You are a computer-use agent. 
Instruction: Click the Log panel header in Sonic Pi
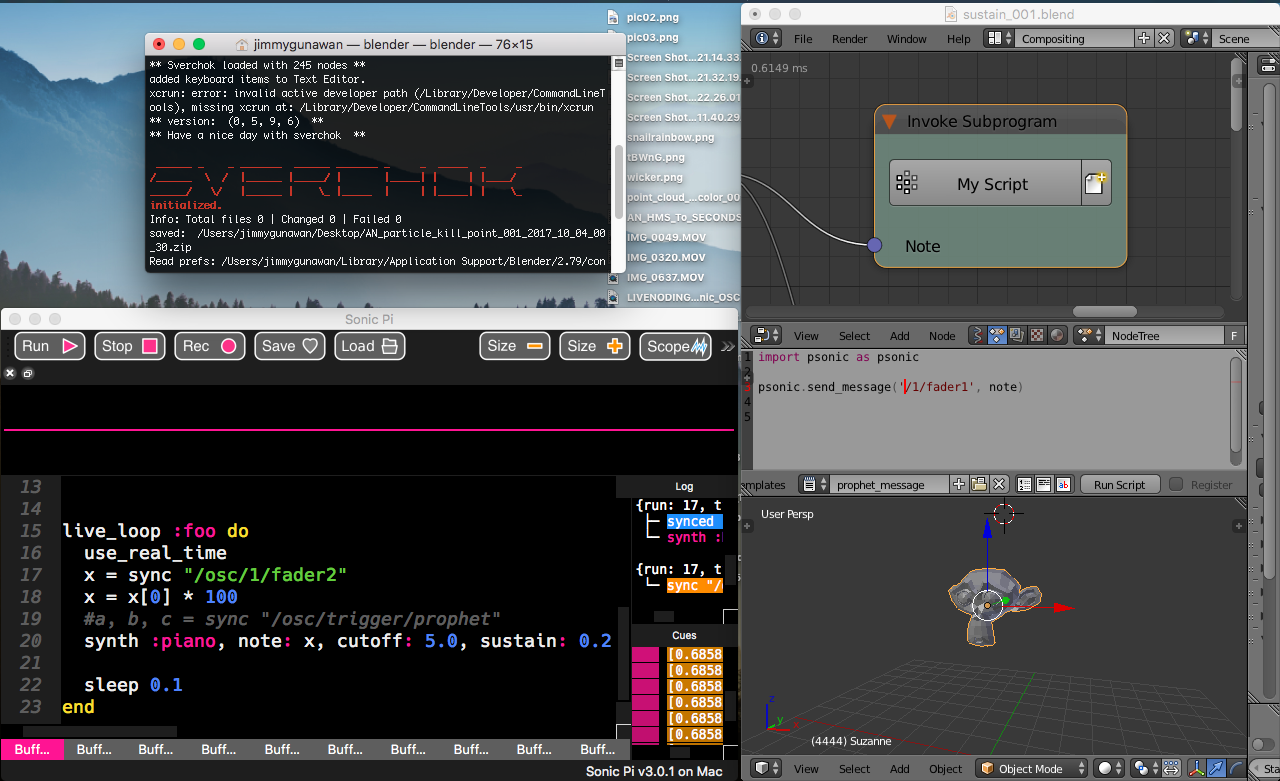tap(684, 487)
